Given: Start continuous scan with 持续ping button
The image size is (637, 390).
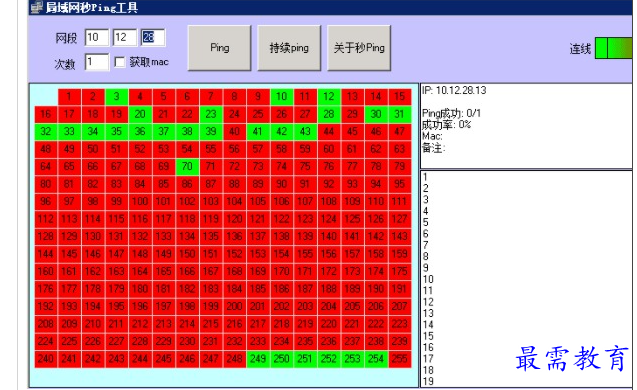Looking at the screenshot, I should tap(289, 48).
